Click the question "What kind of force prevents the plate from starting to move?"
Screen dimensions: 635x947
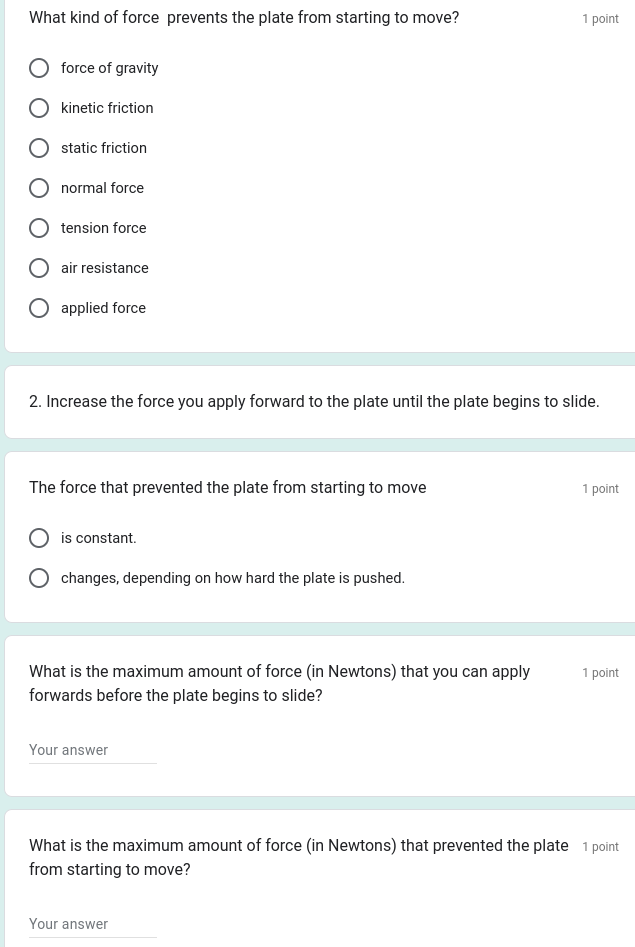244,18
